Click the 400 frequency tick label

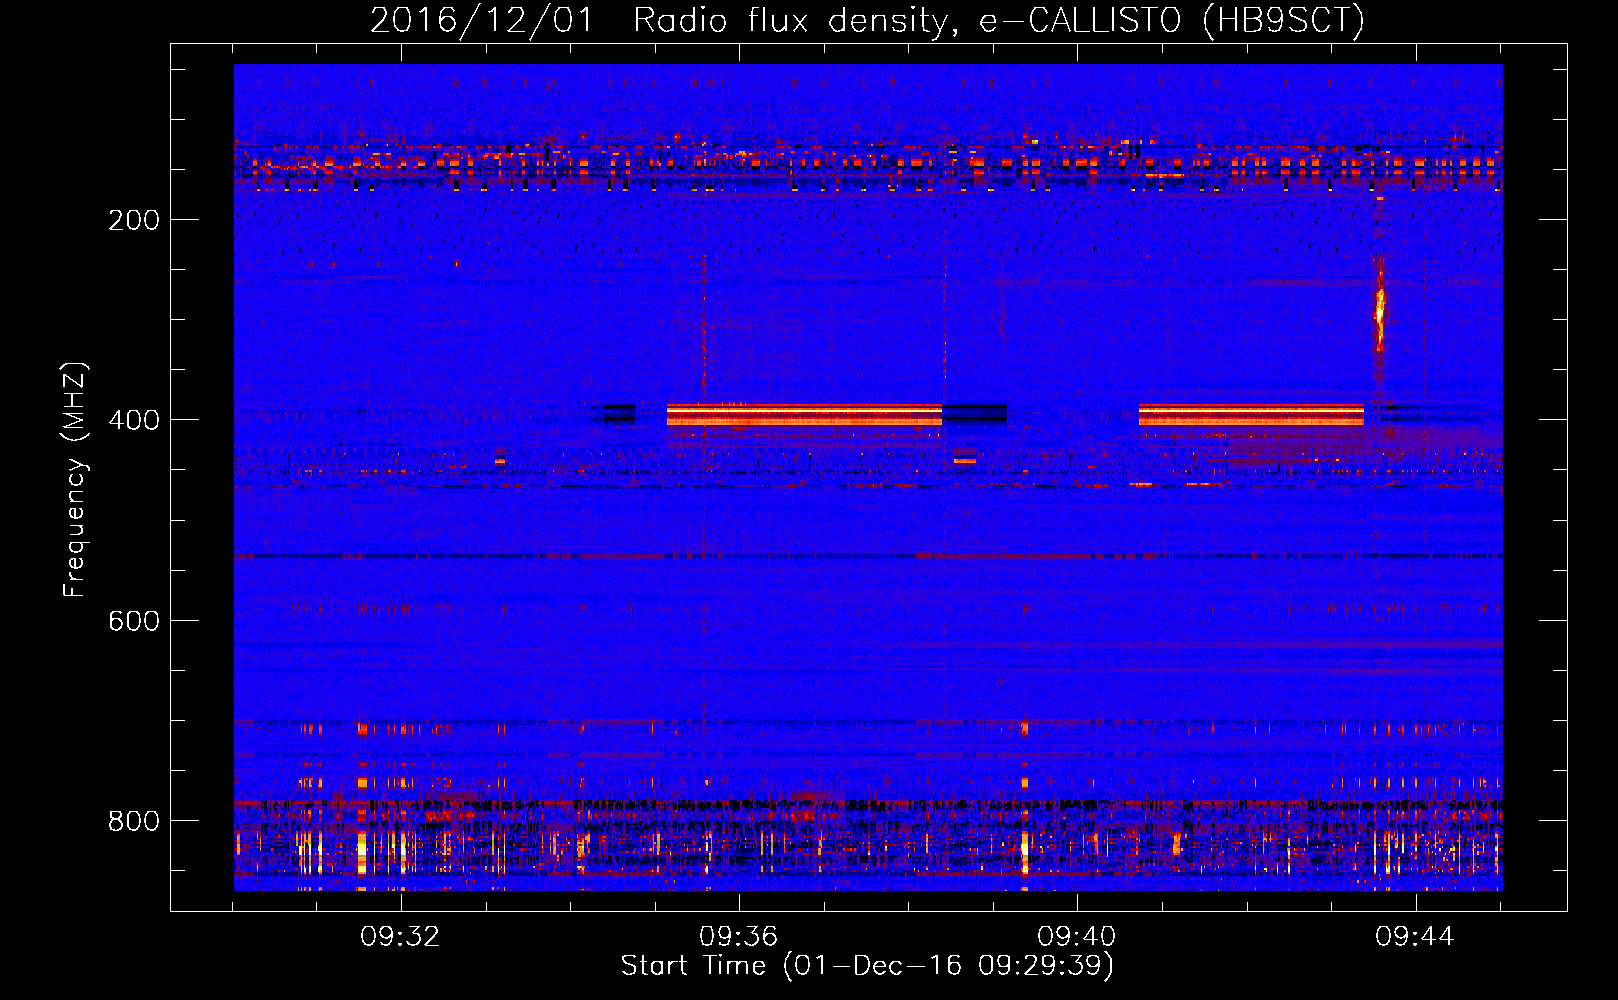[x=134, y=420]
